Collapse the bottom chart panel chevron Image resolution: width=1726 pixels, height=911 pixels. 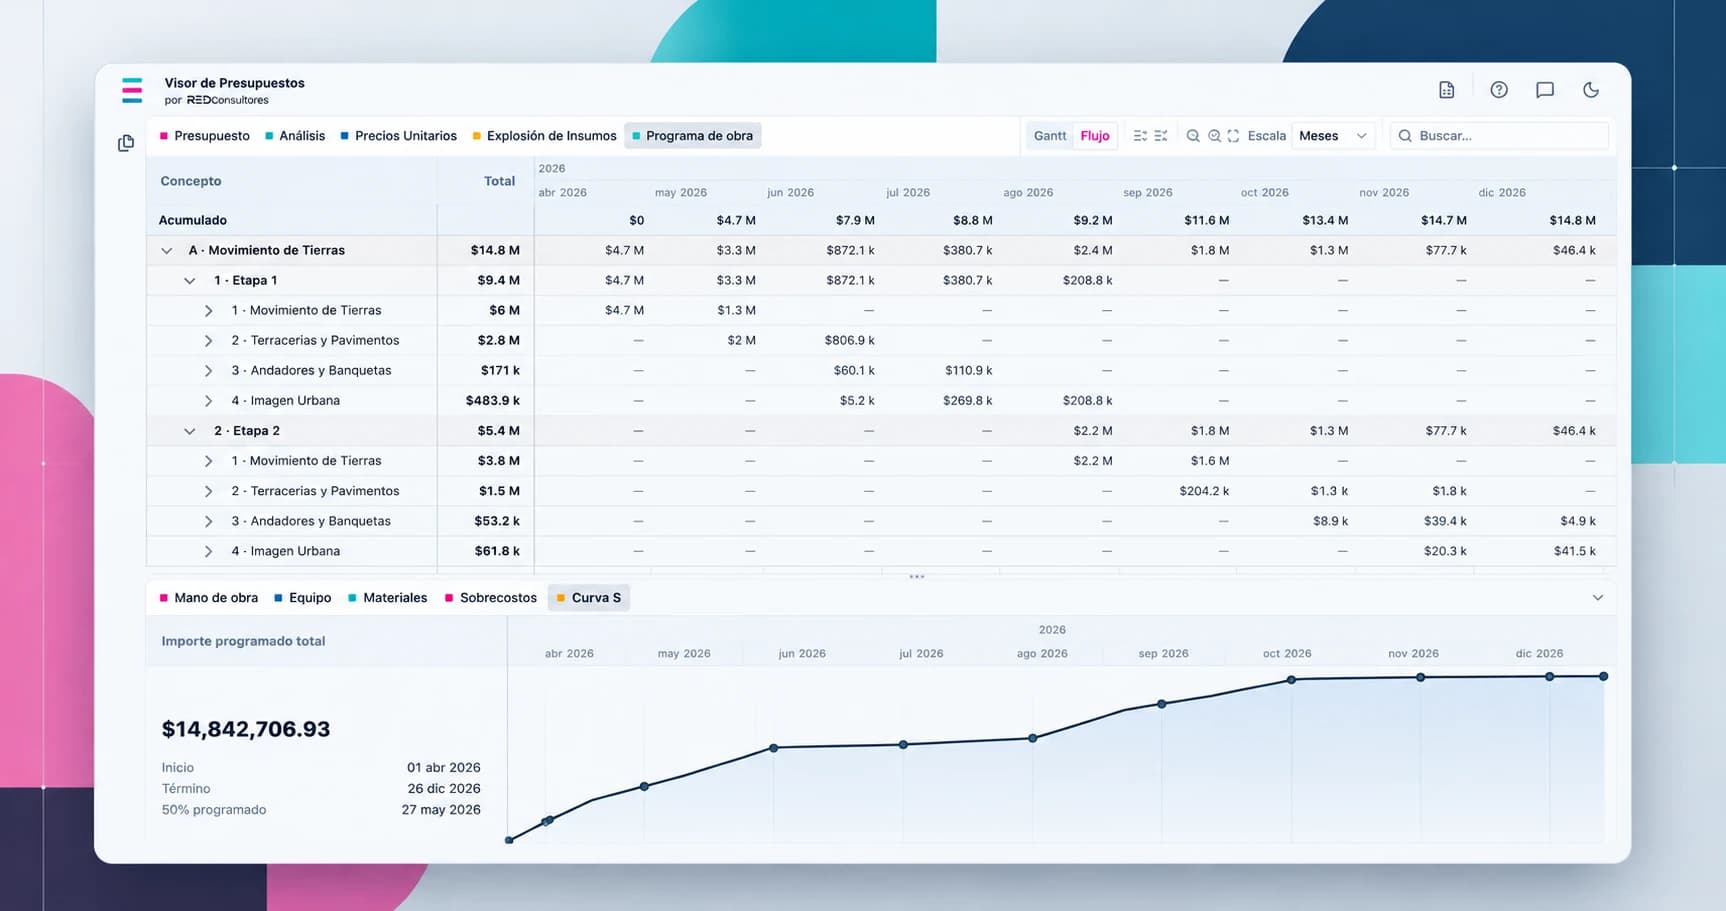point(1597,598)
